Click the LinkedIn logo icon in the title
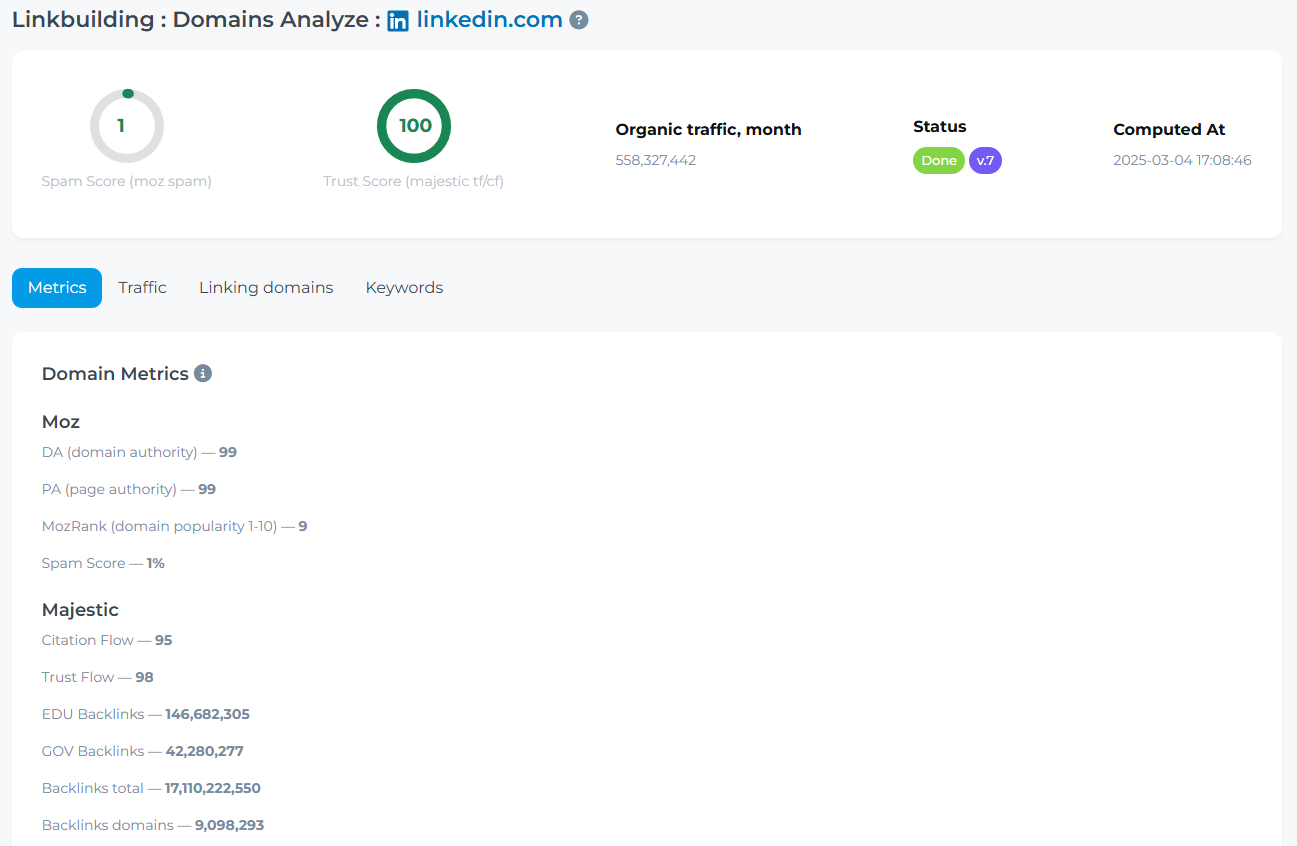The image size is (1297, 846). pos(398,21)
